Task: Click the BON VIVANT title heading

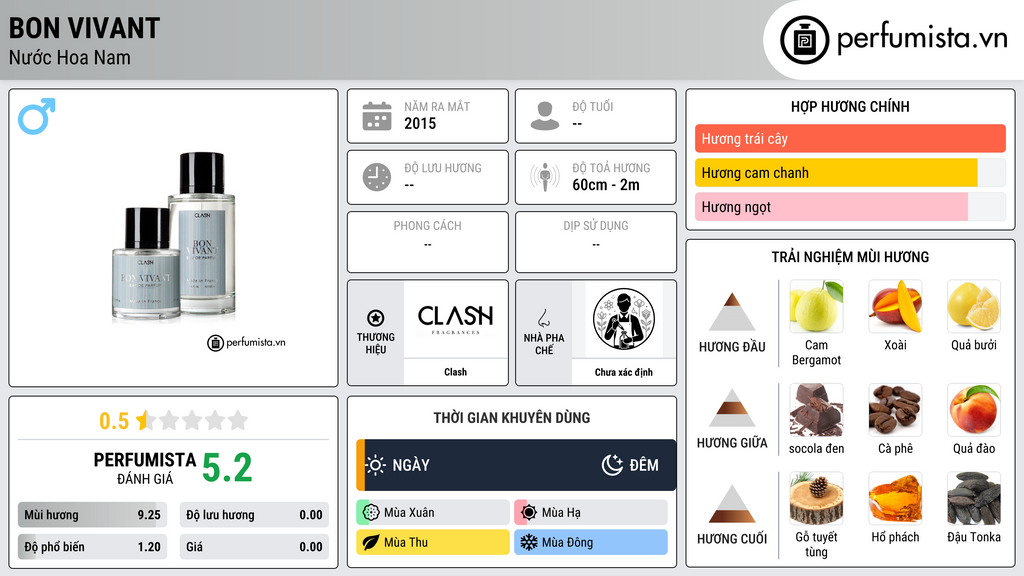Action: click(84, 28)
